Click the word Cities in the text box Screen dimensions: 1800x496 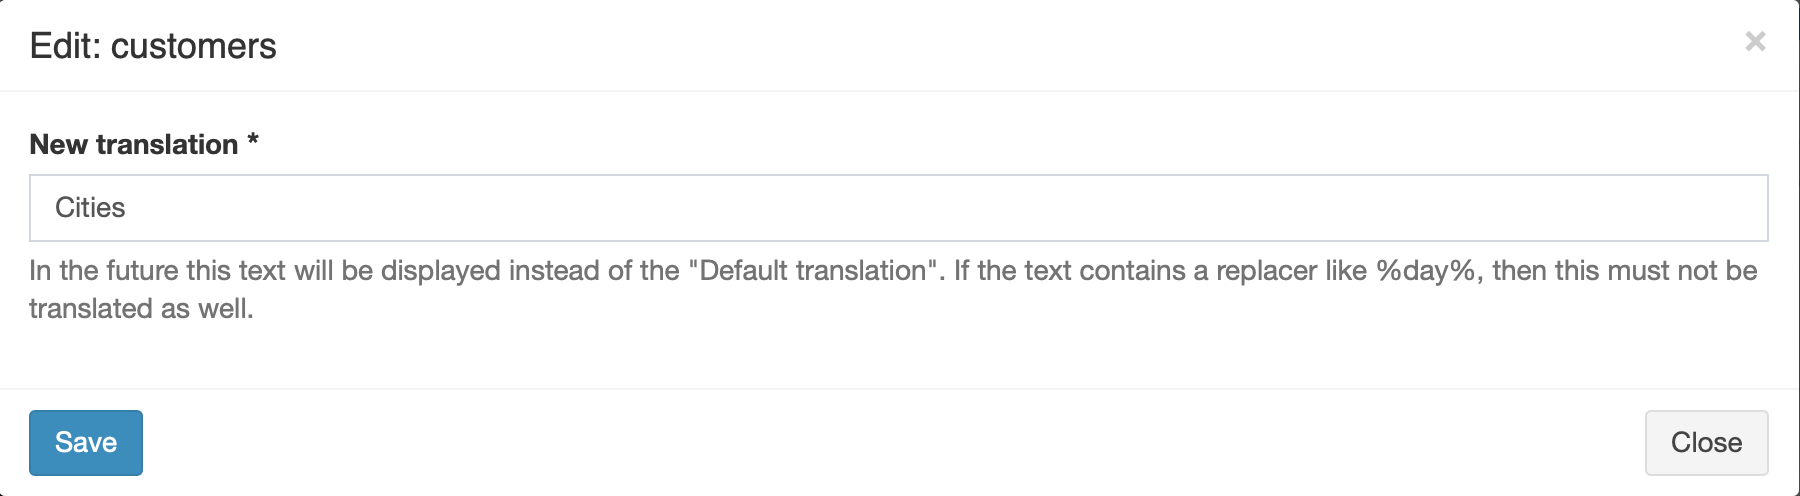90,208
